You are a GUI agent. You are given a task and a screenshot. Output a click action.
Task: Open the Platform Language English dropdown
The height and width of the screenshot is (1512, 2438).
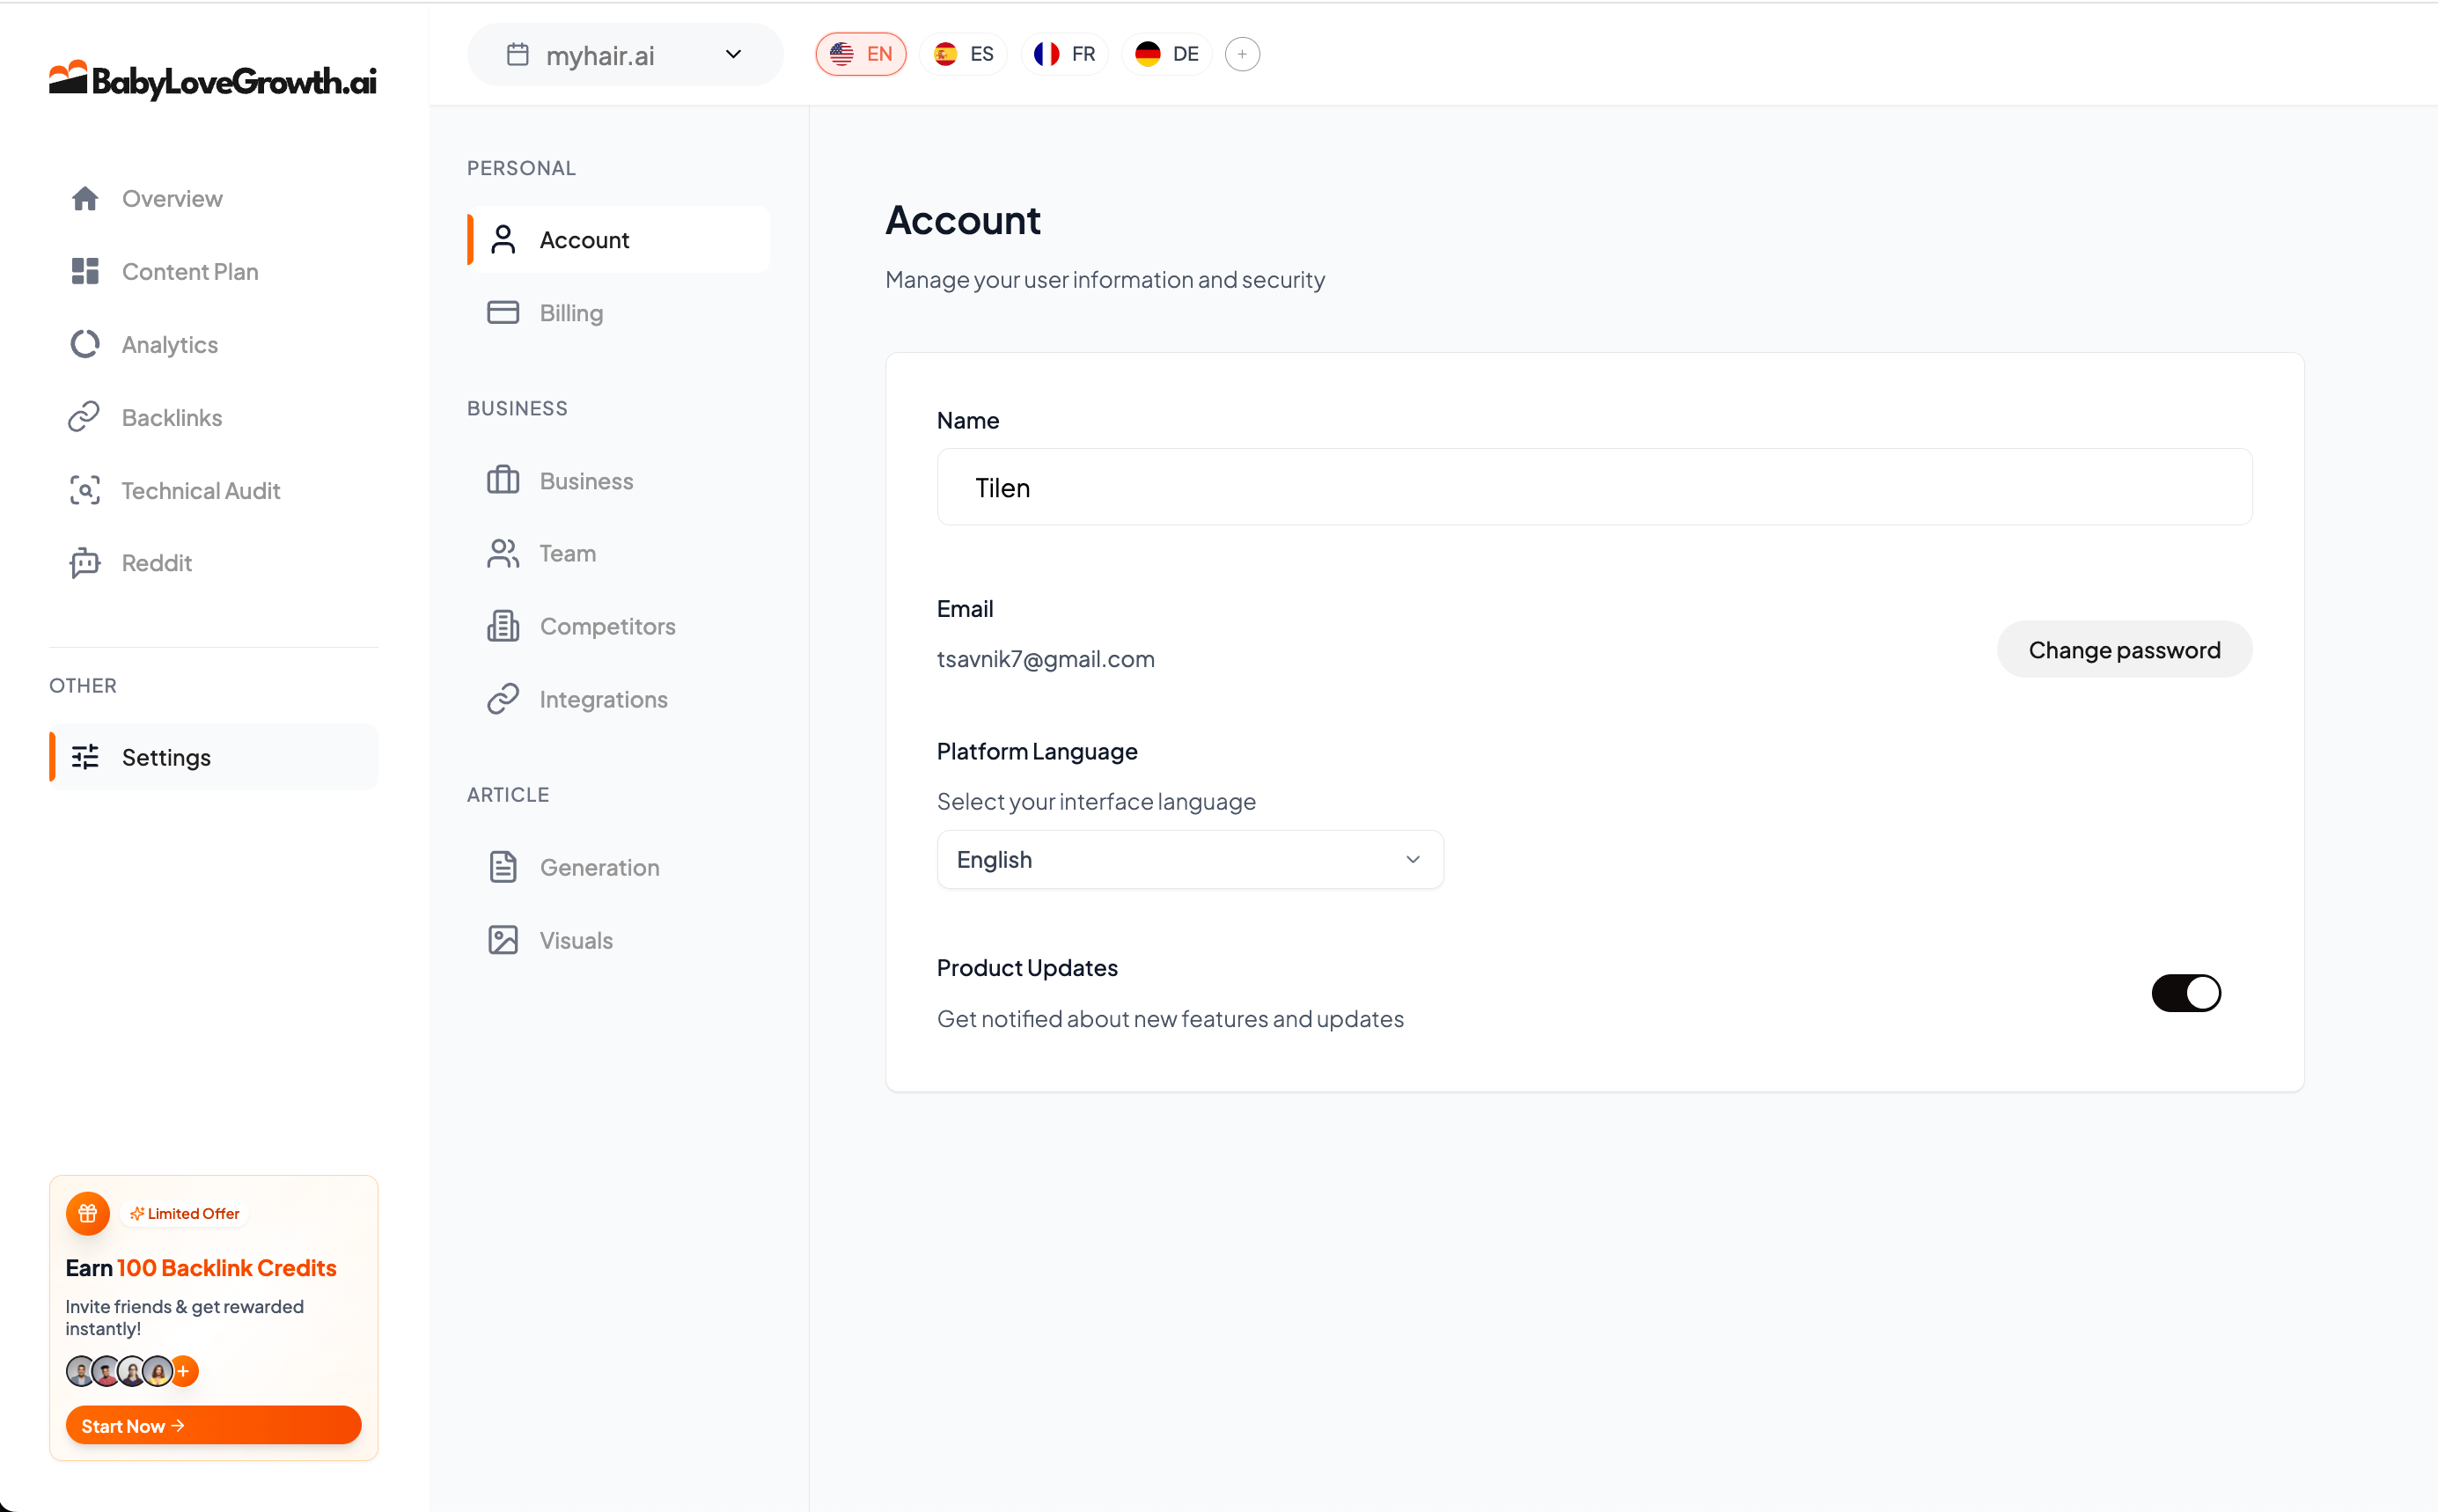pyautogui.click(x=1189, y=859)
